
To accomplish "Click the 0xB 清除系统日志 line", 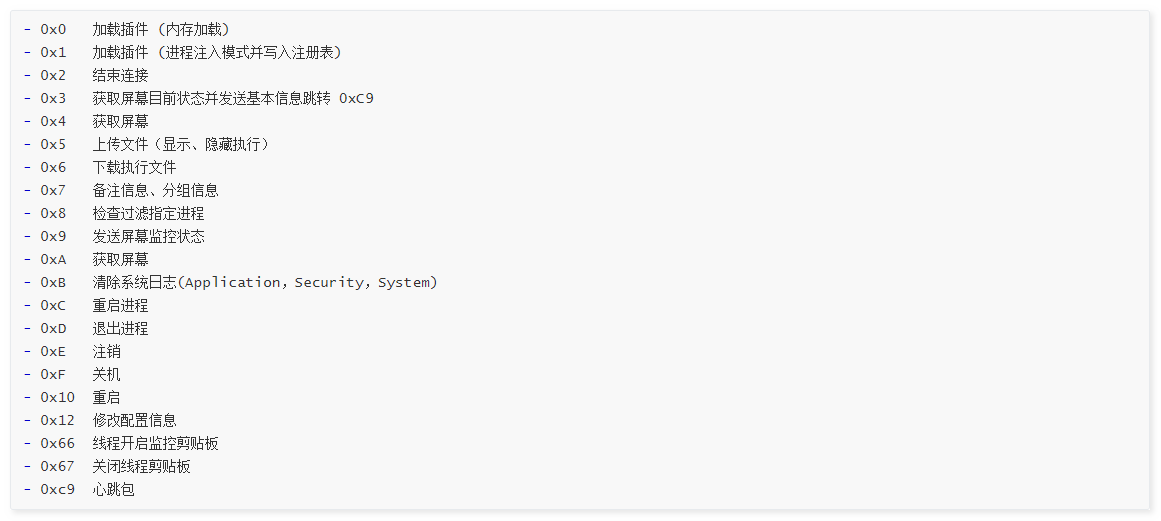I will pos(265,282).
